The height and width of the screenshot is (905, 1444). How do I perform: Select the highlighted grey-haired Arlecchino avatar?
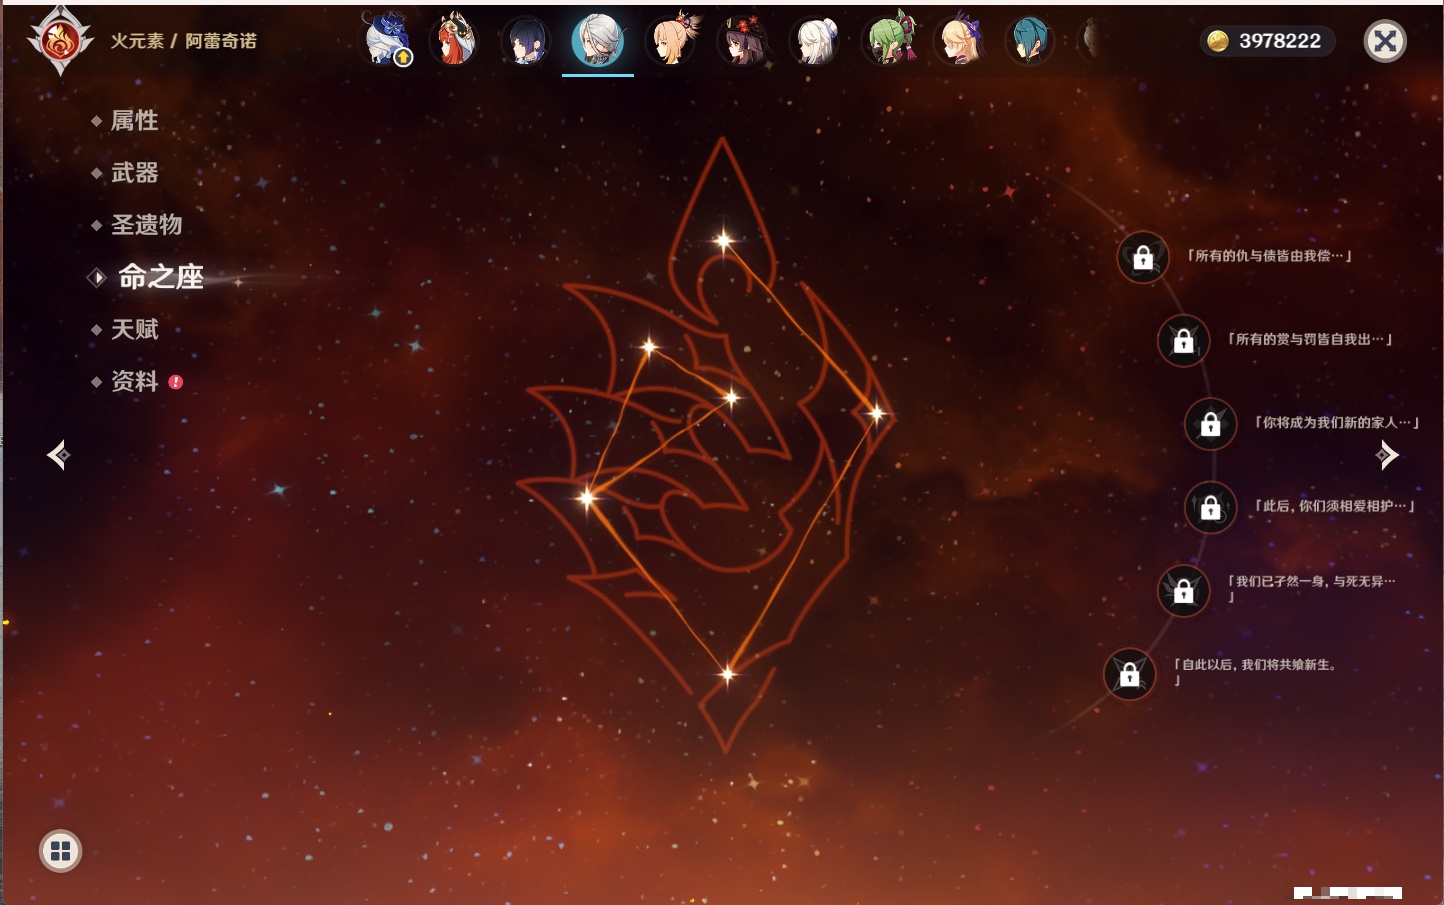coord(598,40)
